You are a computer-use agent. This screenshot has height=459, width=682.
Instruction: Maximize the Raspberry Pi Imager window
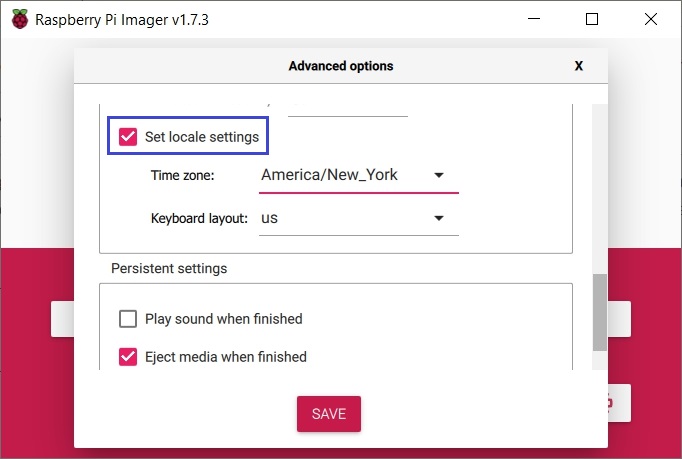(592, 19)
